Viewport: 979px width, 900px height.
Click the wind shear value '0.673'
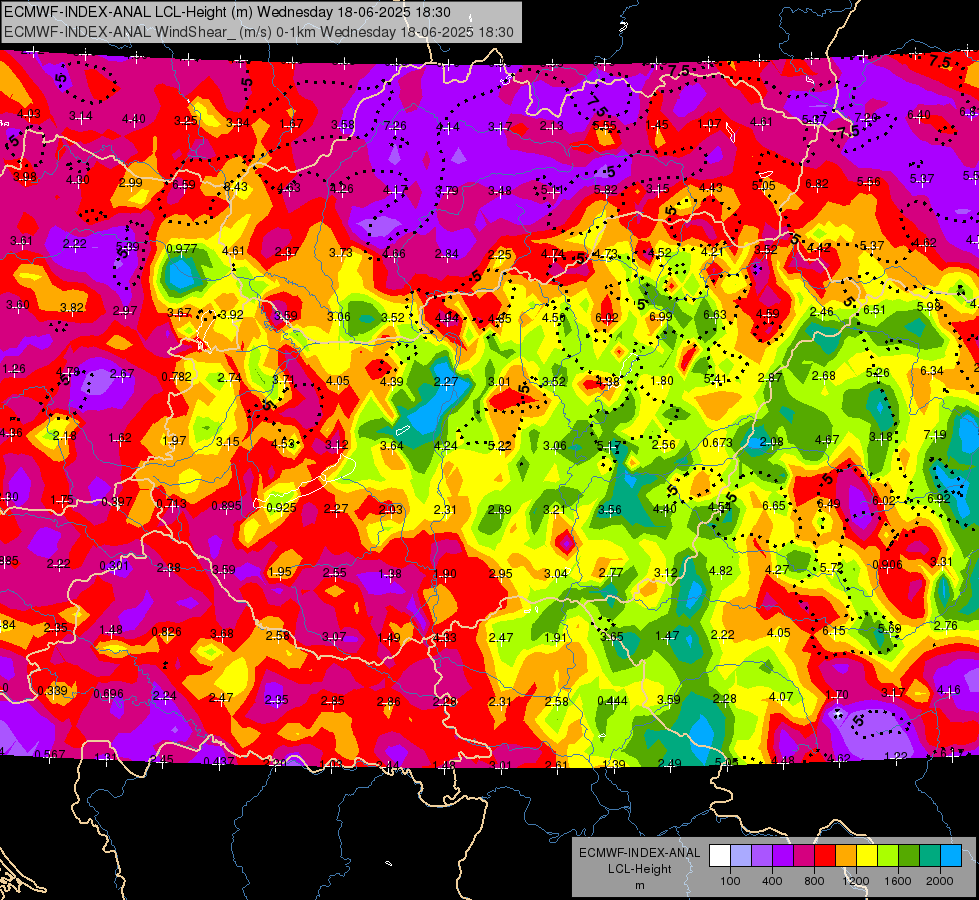click(x=717, y=443)
